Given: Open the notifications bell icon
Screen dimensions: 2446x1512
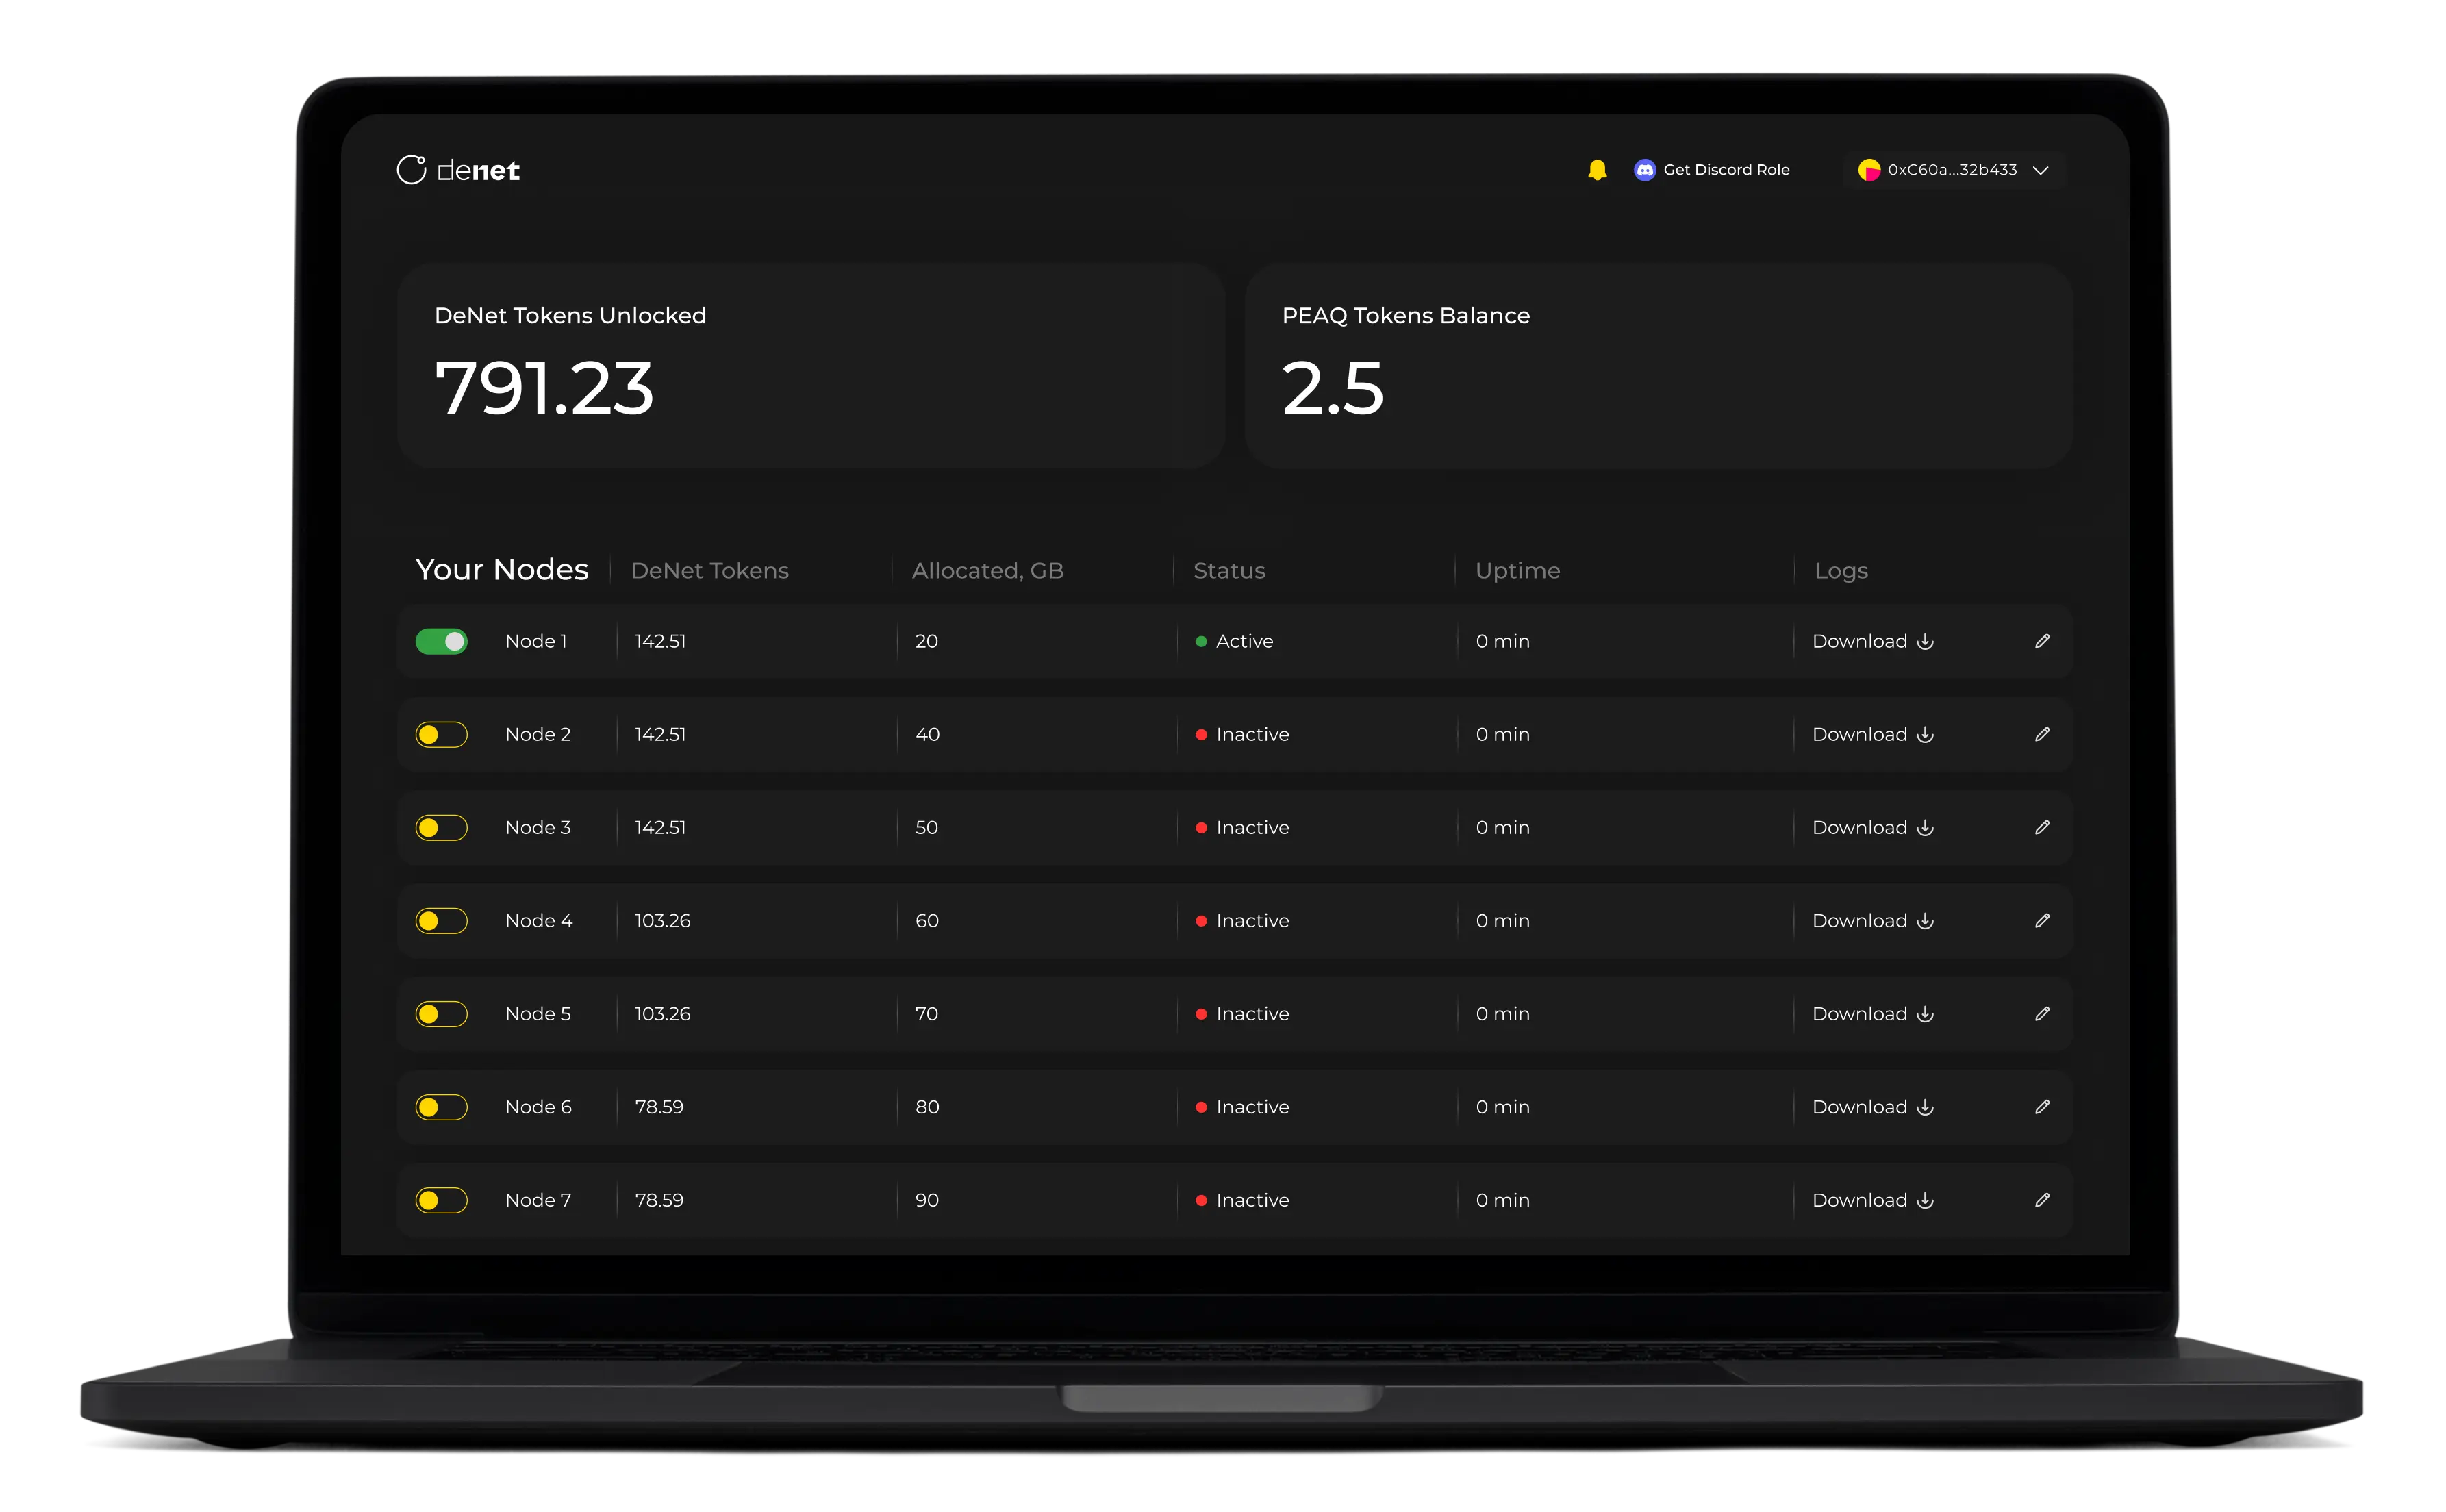Looking at the screenshot, I should pyautogui.click(x=1597, y=170).
